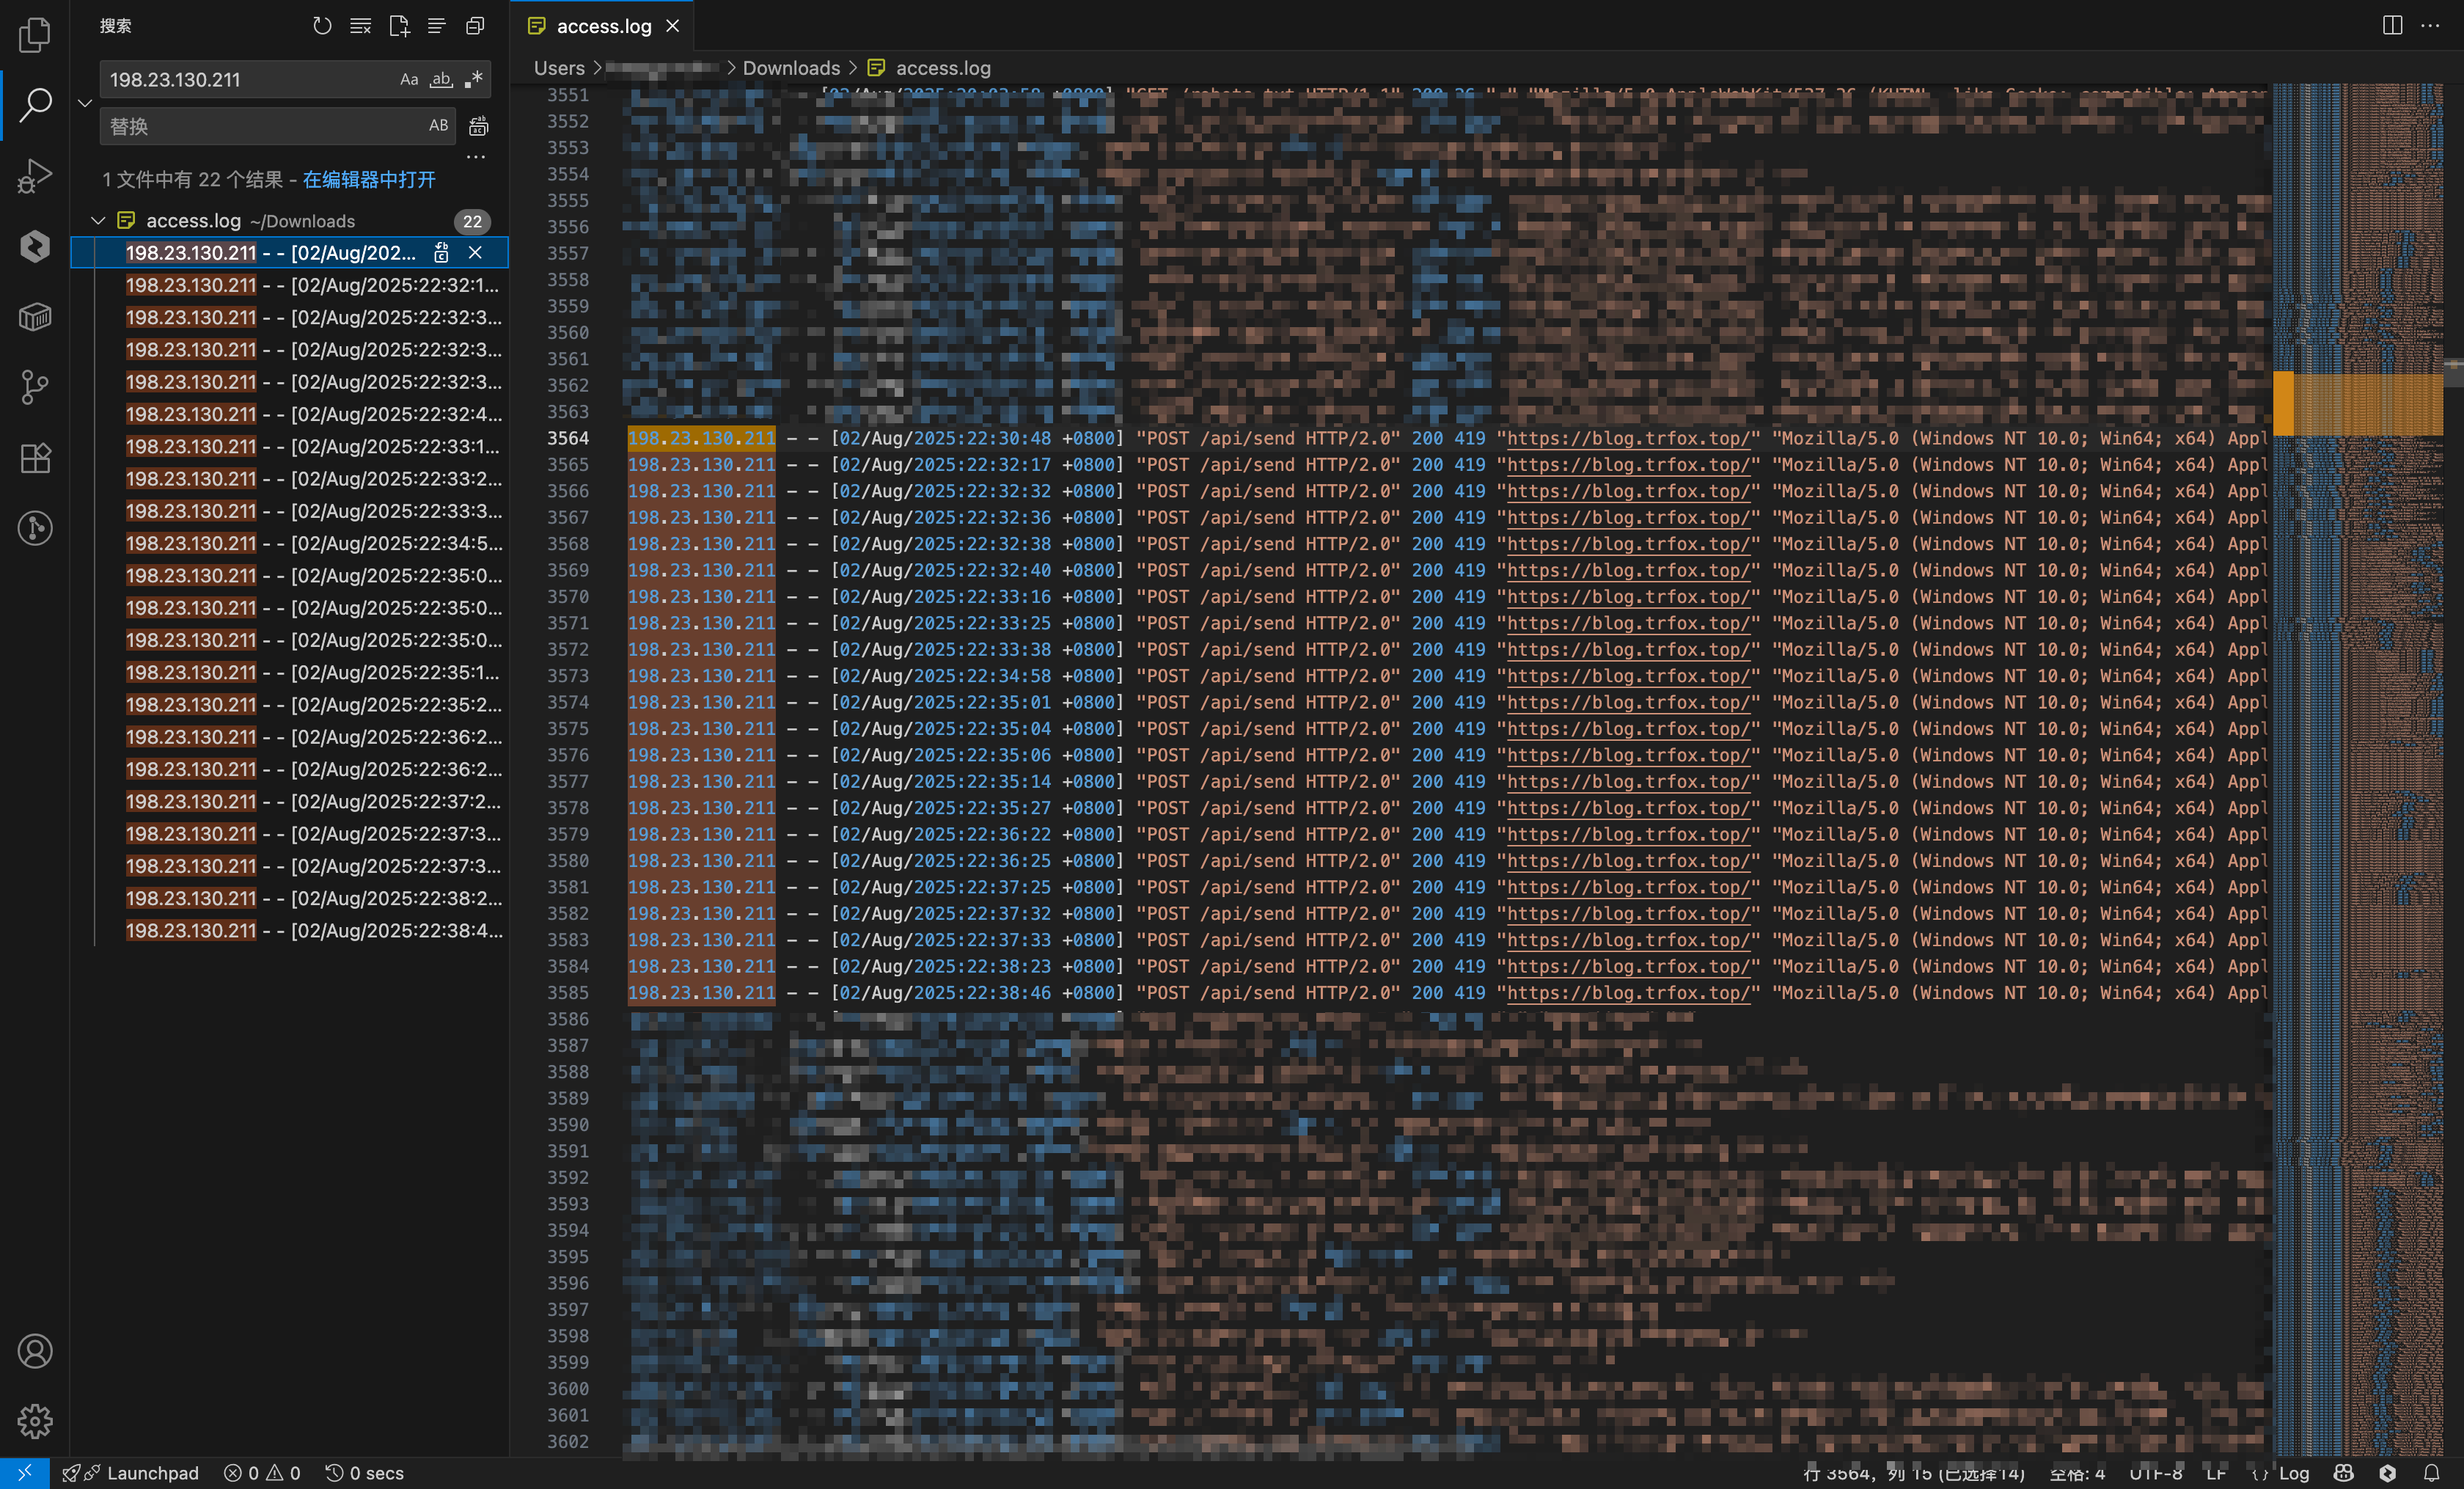This screenshot has height=1489, width=2464.
Task: Open Run and Debug view
Action: pyautogui.click(x=35, y=176)
